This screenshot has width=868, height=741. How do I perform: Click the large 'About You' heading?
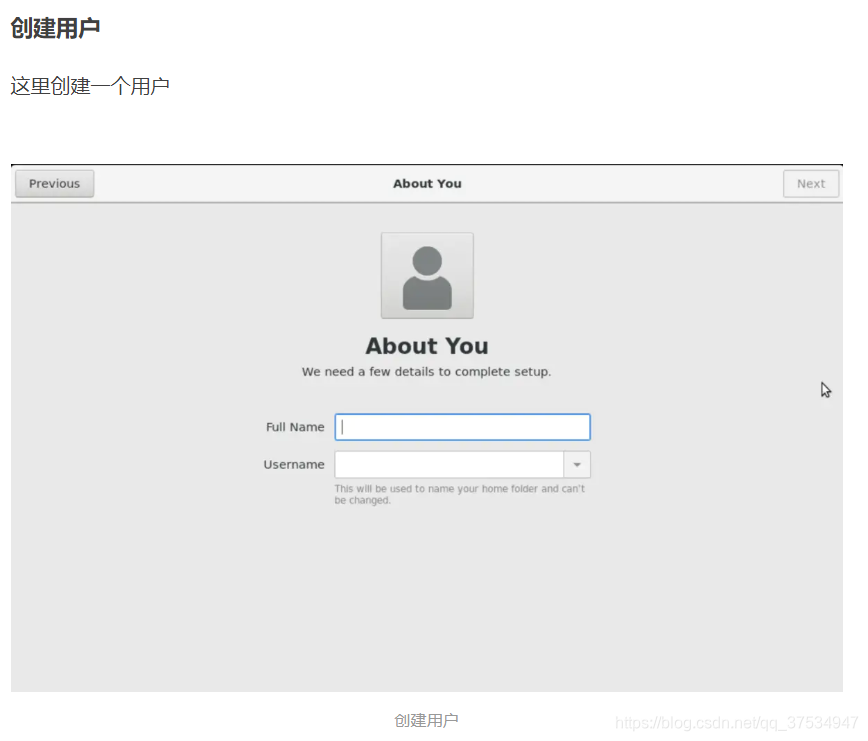coord(427,346)
